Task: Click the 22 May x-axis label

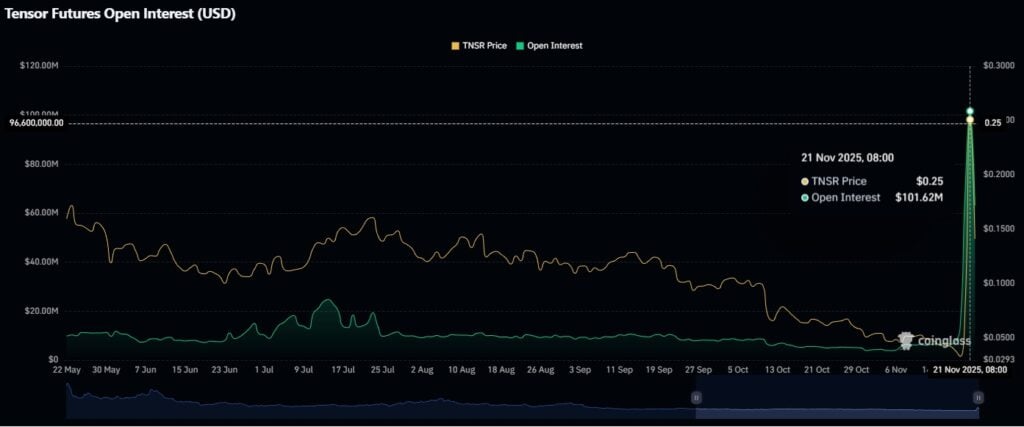Action: (66, 370)
